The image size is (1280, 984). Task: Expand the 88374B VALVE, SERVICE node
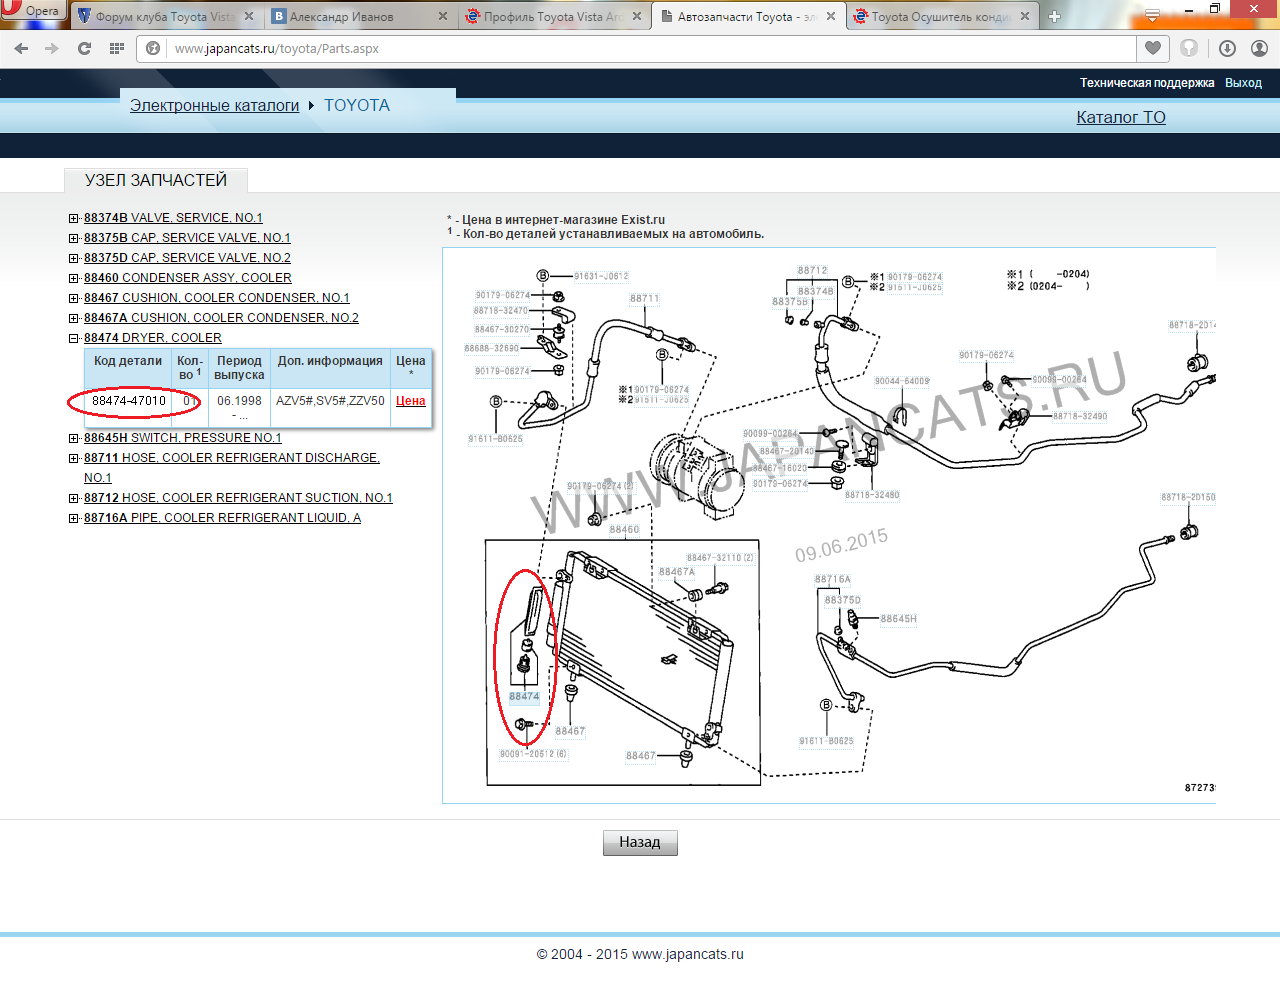pos(74,218)
